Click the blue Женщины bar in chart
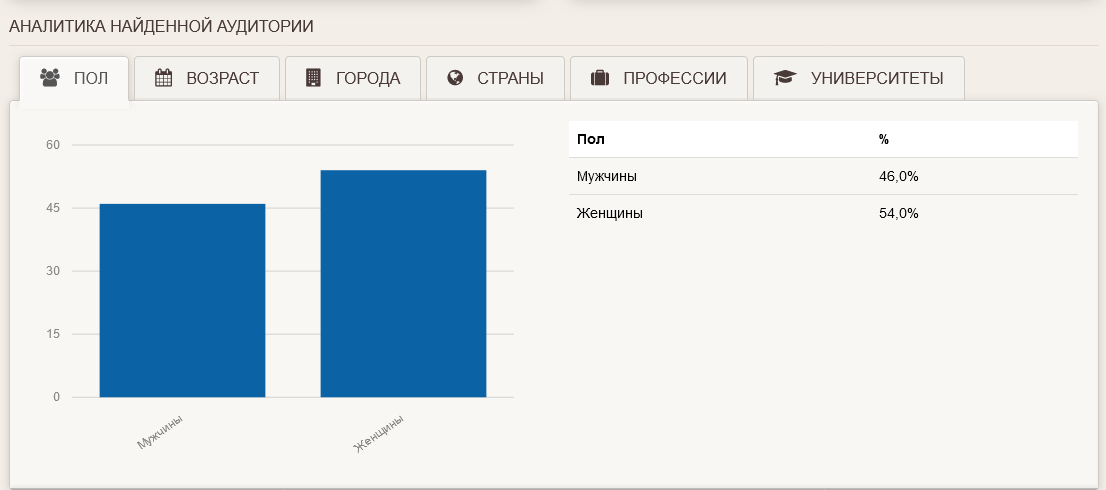Screen dimensions: 1106x490 click(403, 283)
